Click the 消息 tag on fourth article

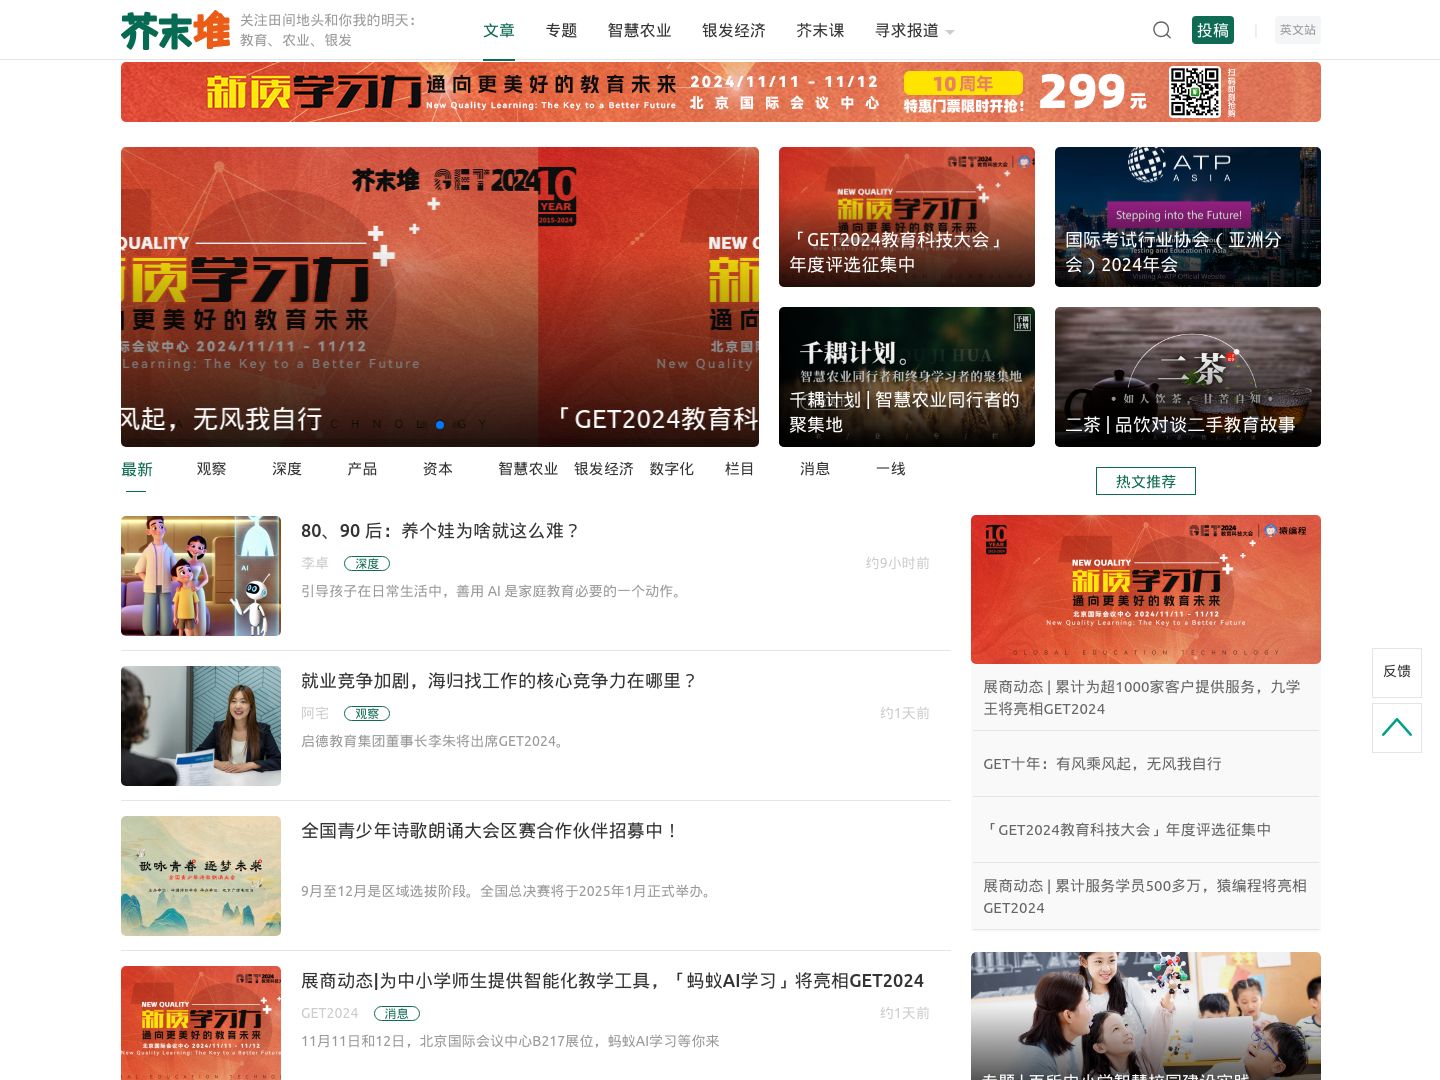click(x=397, y=1014)
